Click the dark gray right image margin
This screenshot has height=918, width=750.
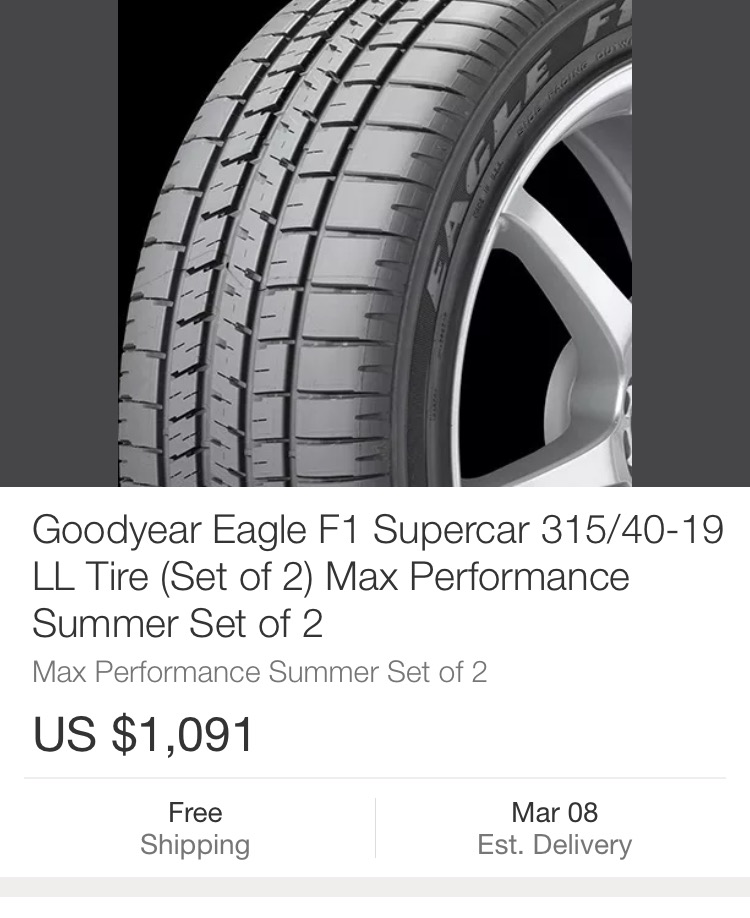691,243
